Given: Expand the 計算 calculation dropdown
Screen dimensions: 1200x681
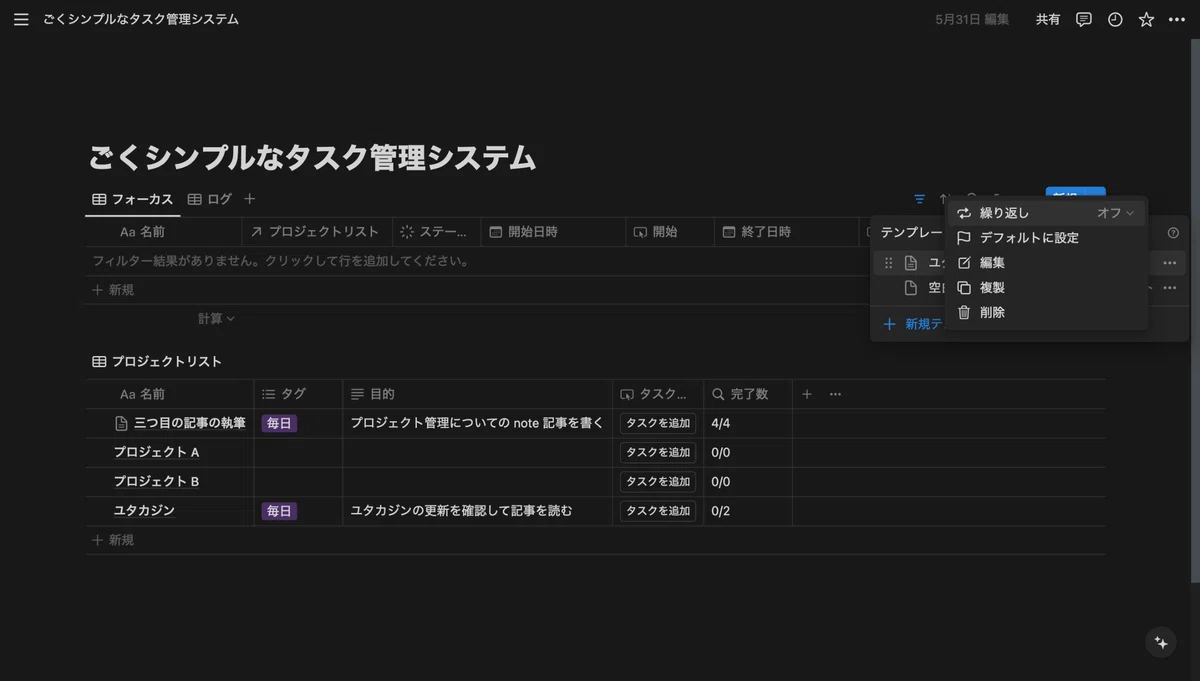Looking at the screenshot, I should click(216, 318).
